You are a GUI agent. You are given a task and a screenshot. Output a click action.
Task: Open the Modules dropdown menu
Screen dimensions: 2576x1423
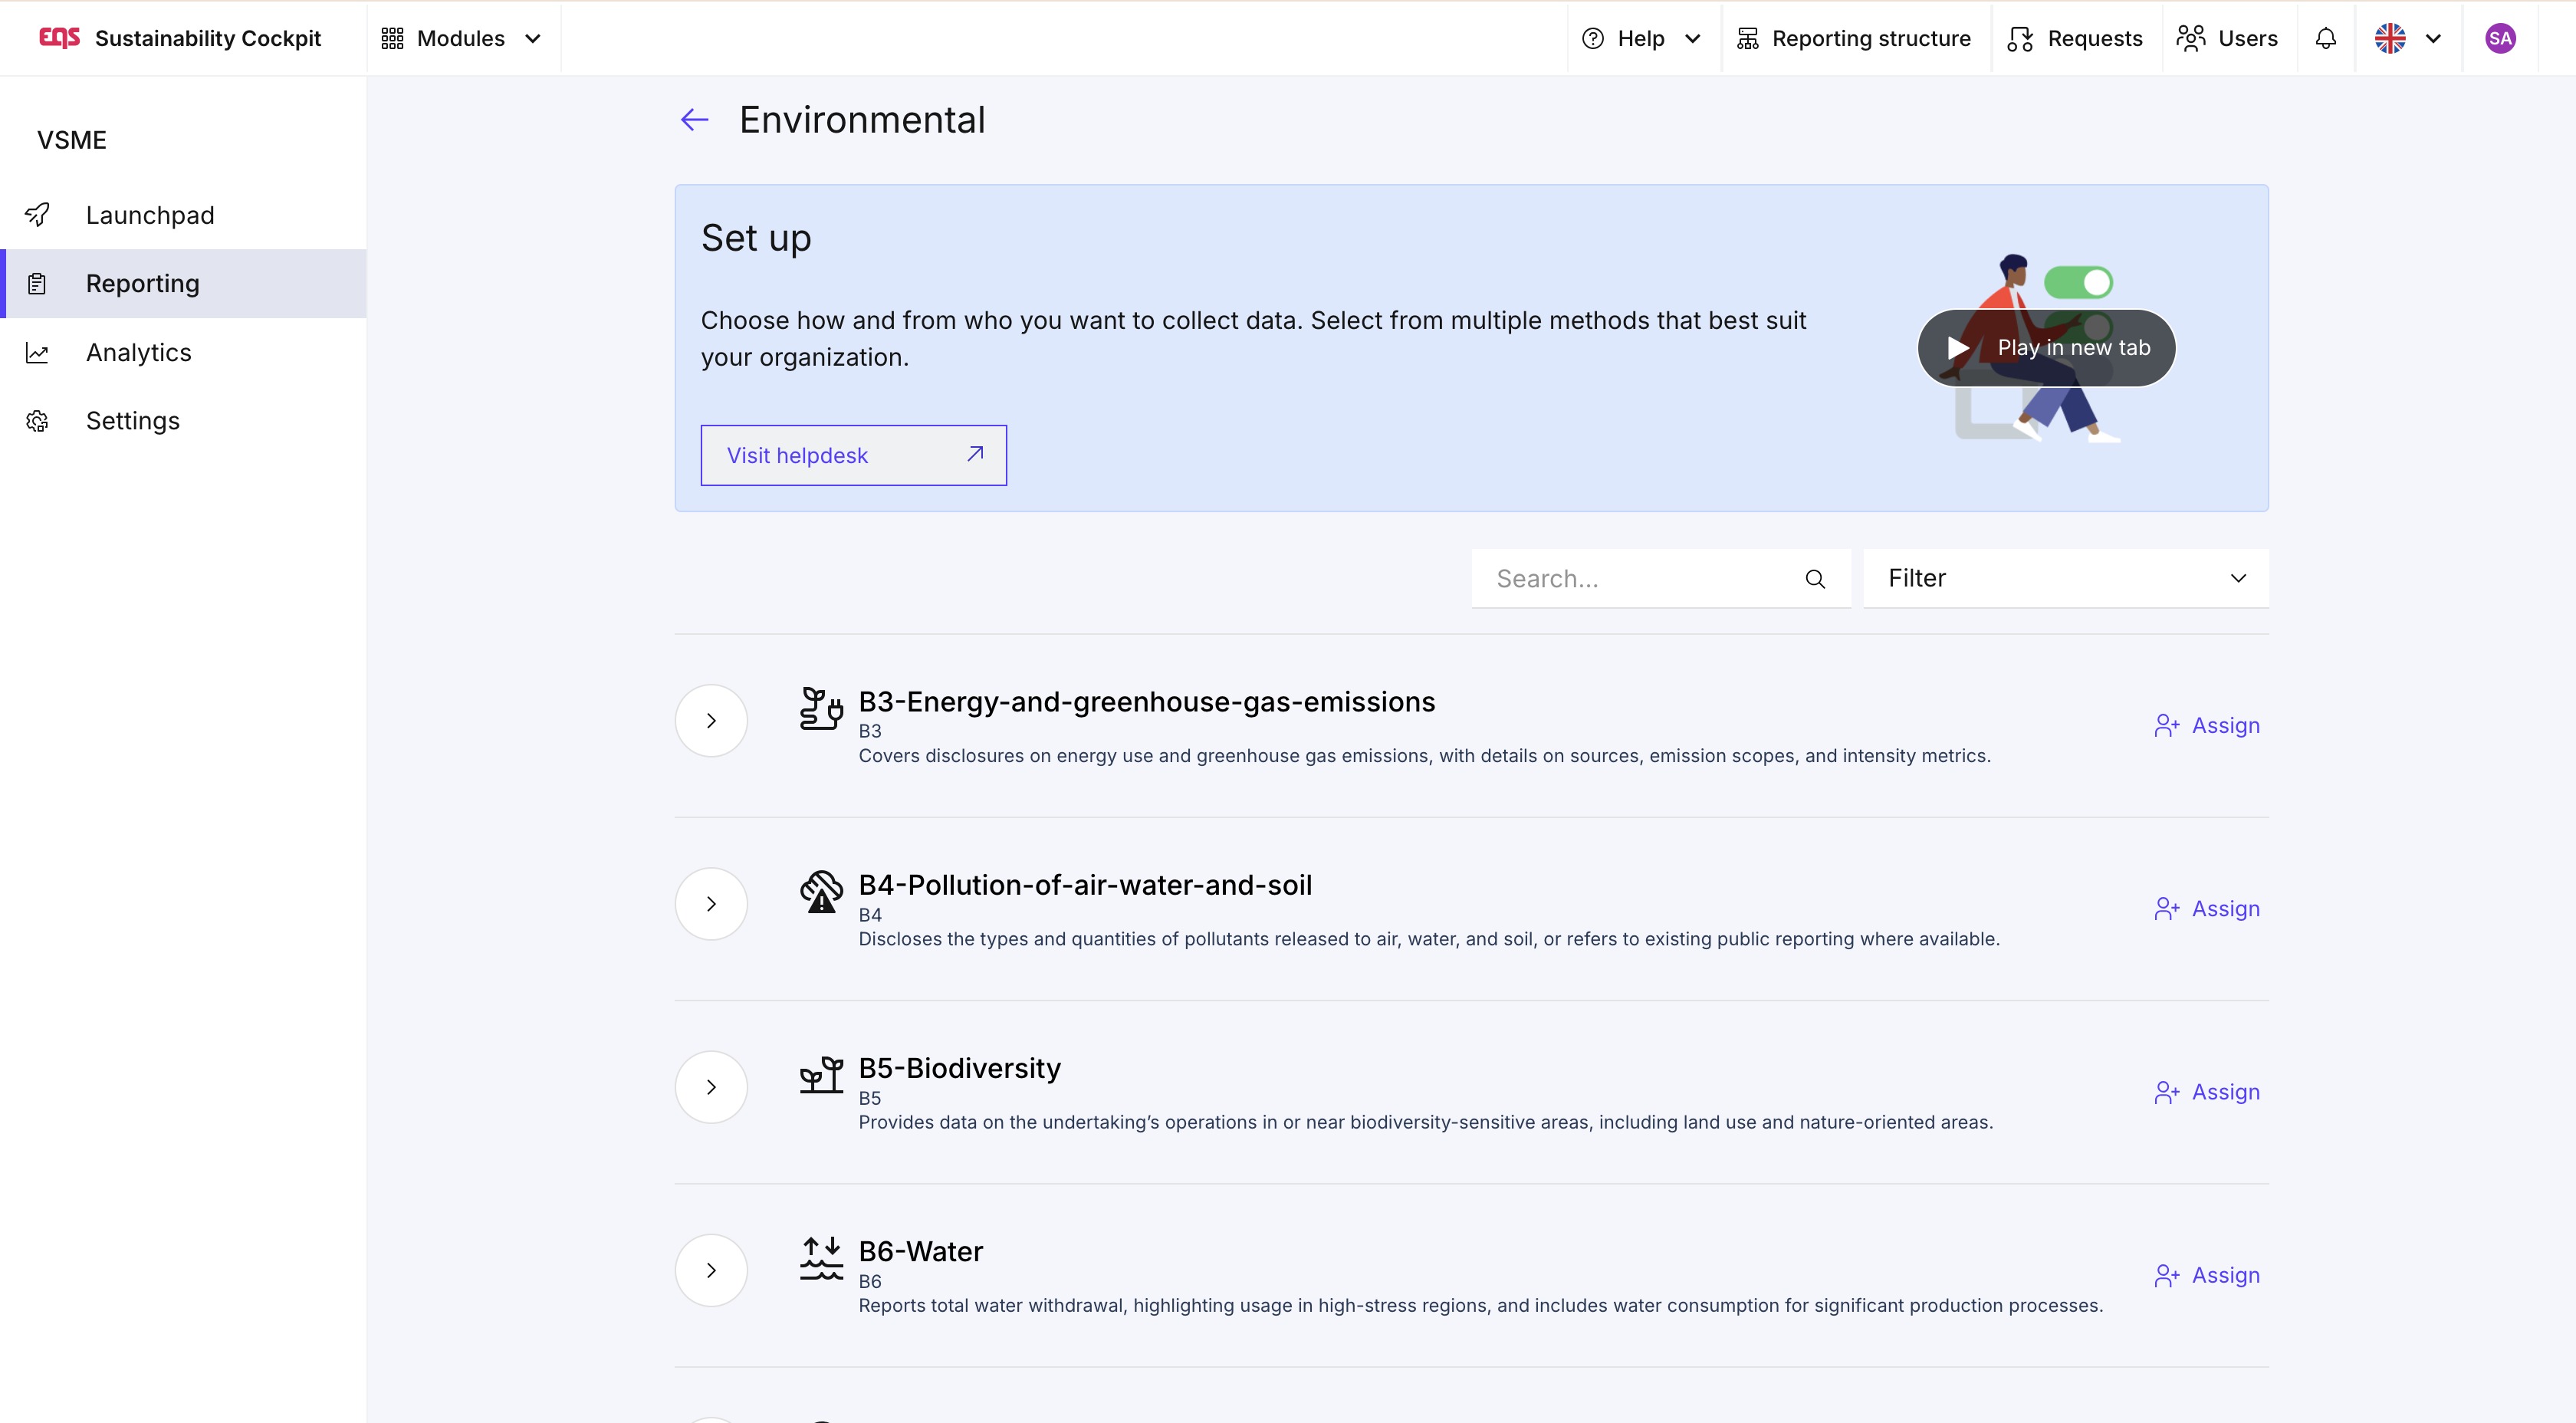(x=462, y=38)
